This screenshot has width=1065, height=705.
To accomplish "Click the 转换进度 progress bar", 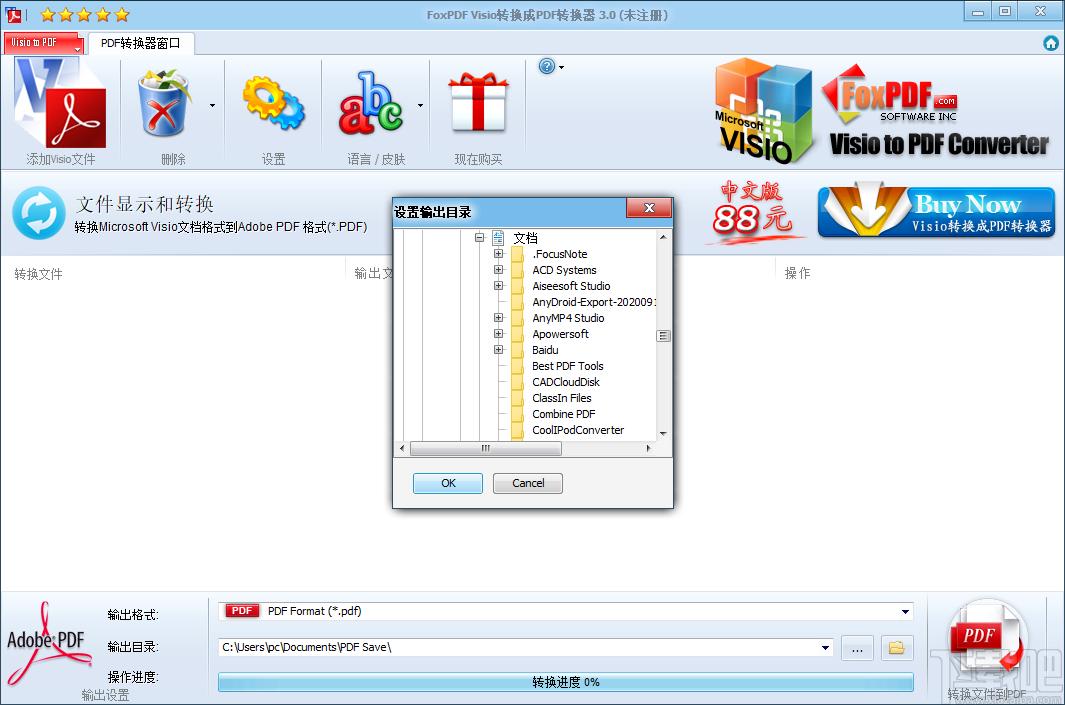I will pyautogui.click(x=566, y=682).
